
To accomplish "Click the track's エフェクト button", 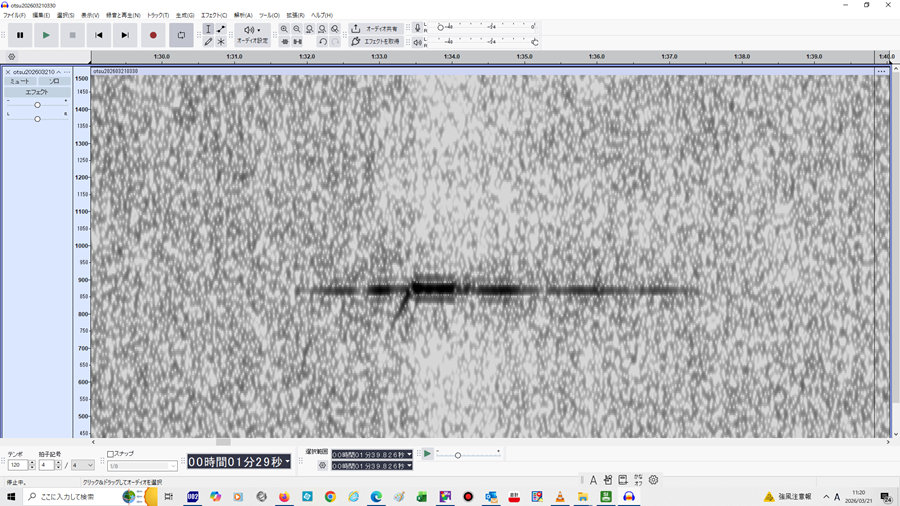I will [x=37, y=92].
